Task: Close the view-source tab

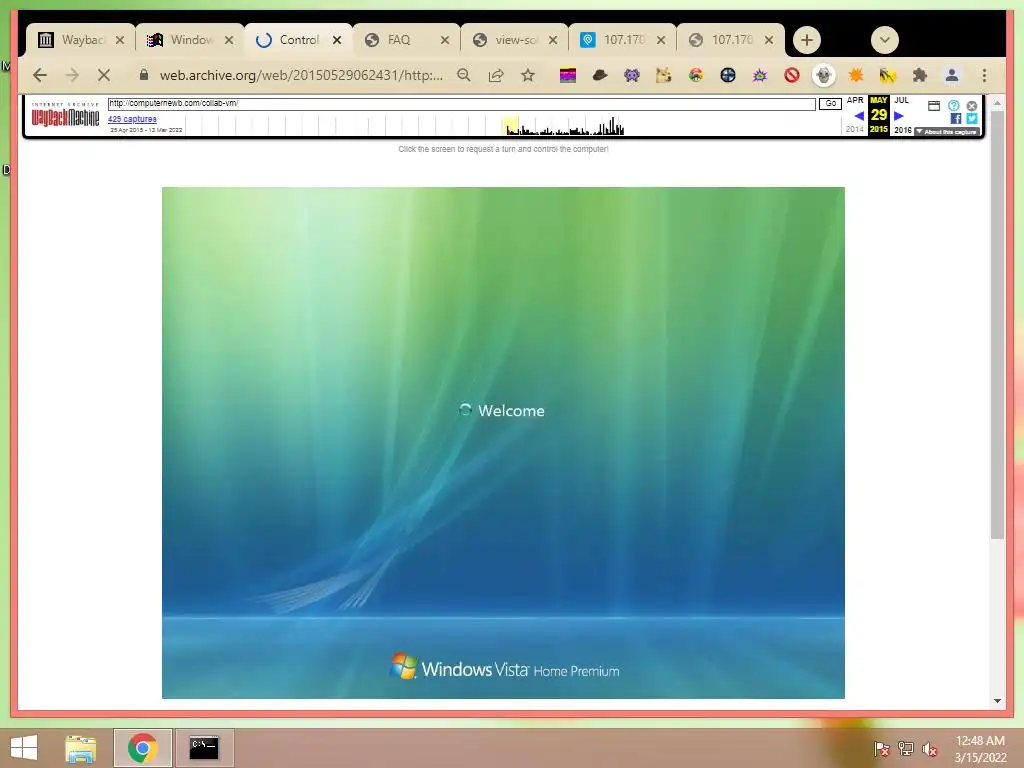Action: click(x=553, y=40)
